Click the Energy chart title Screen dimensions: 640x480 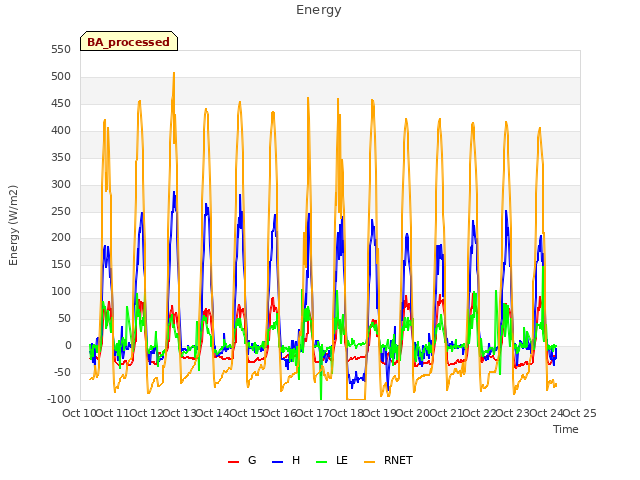pos(319,10)
